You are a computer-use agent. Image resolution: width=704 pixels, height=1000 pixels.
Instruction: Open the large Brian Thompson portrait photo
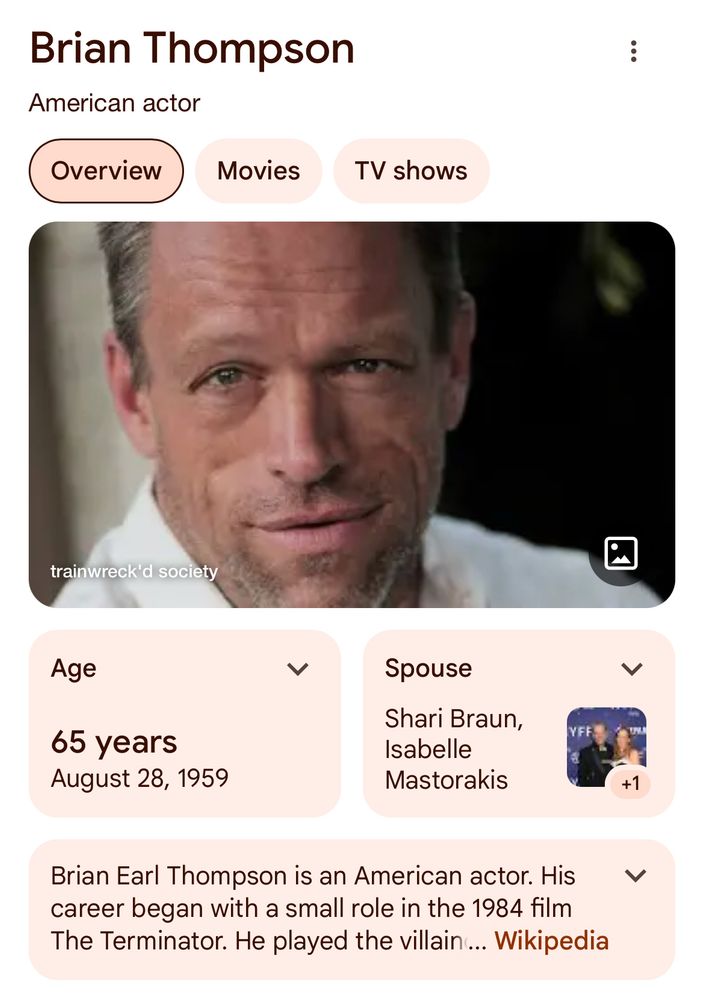point(330,400)
